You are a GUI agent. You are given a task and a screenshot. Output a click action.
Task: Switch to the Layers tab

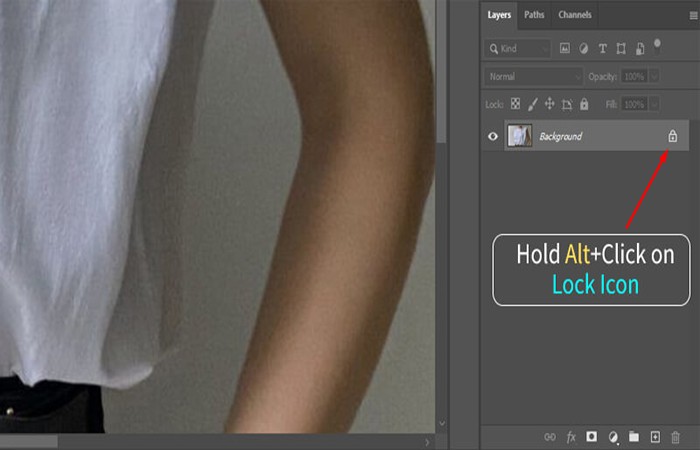(x=499, y=15)
